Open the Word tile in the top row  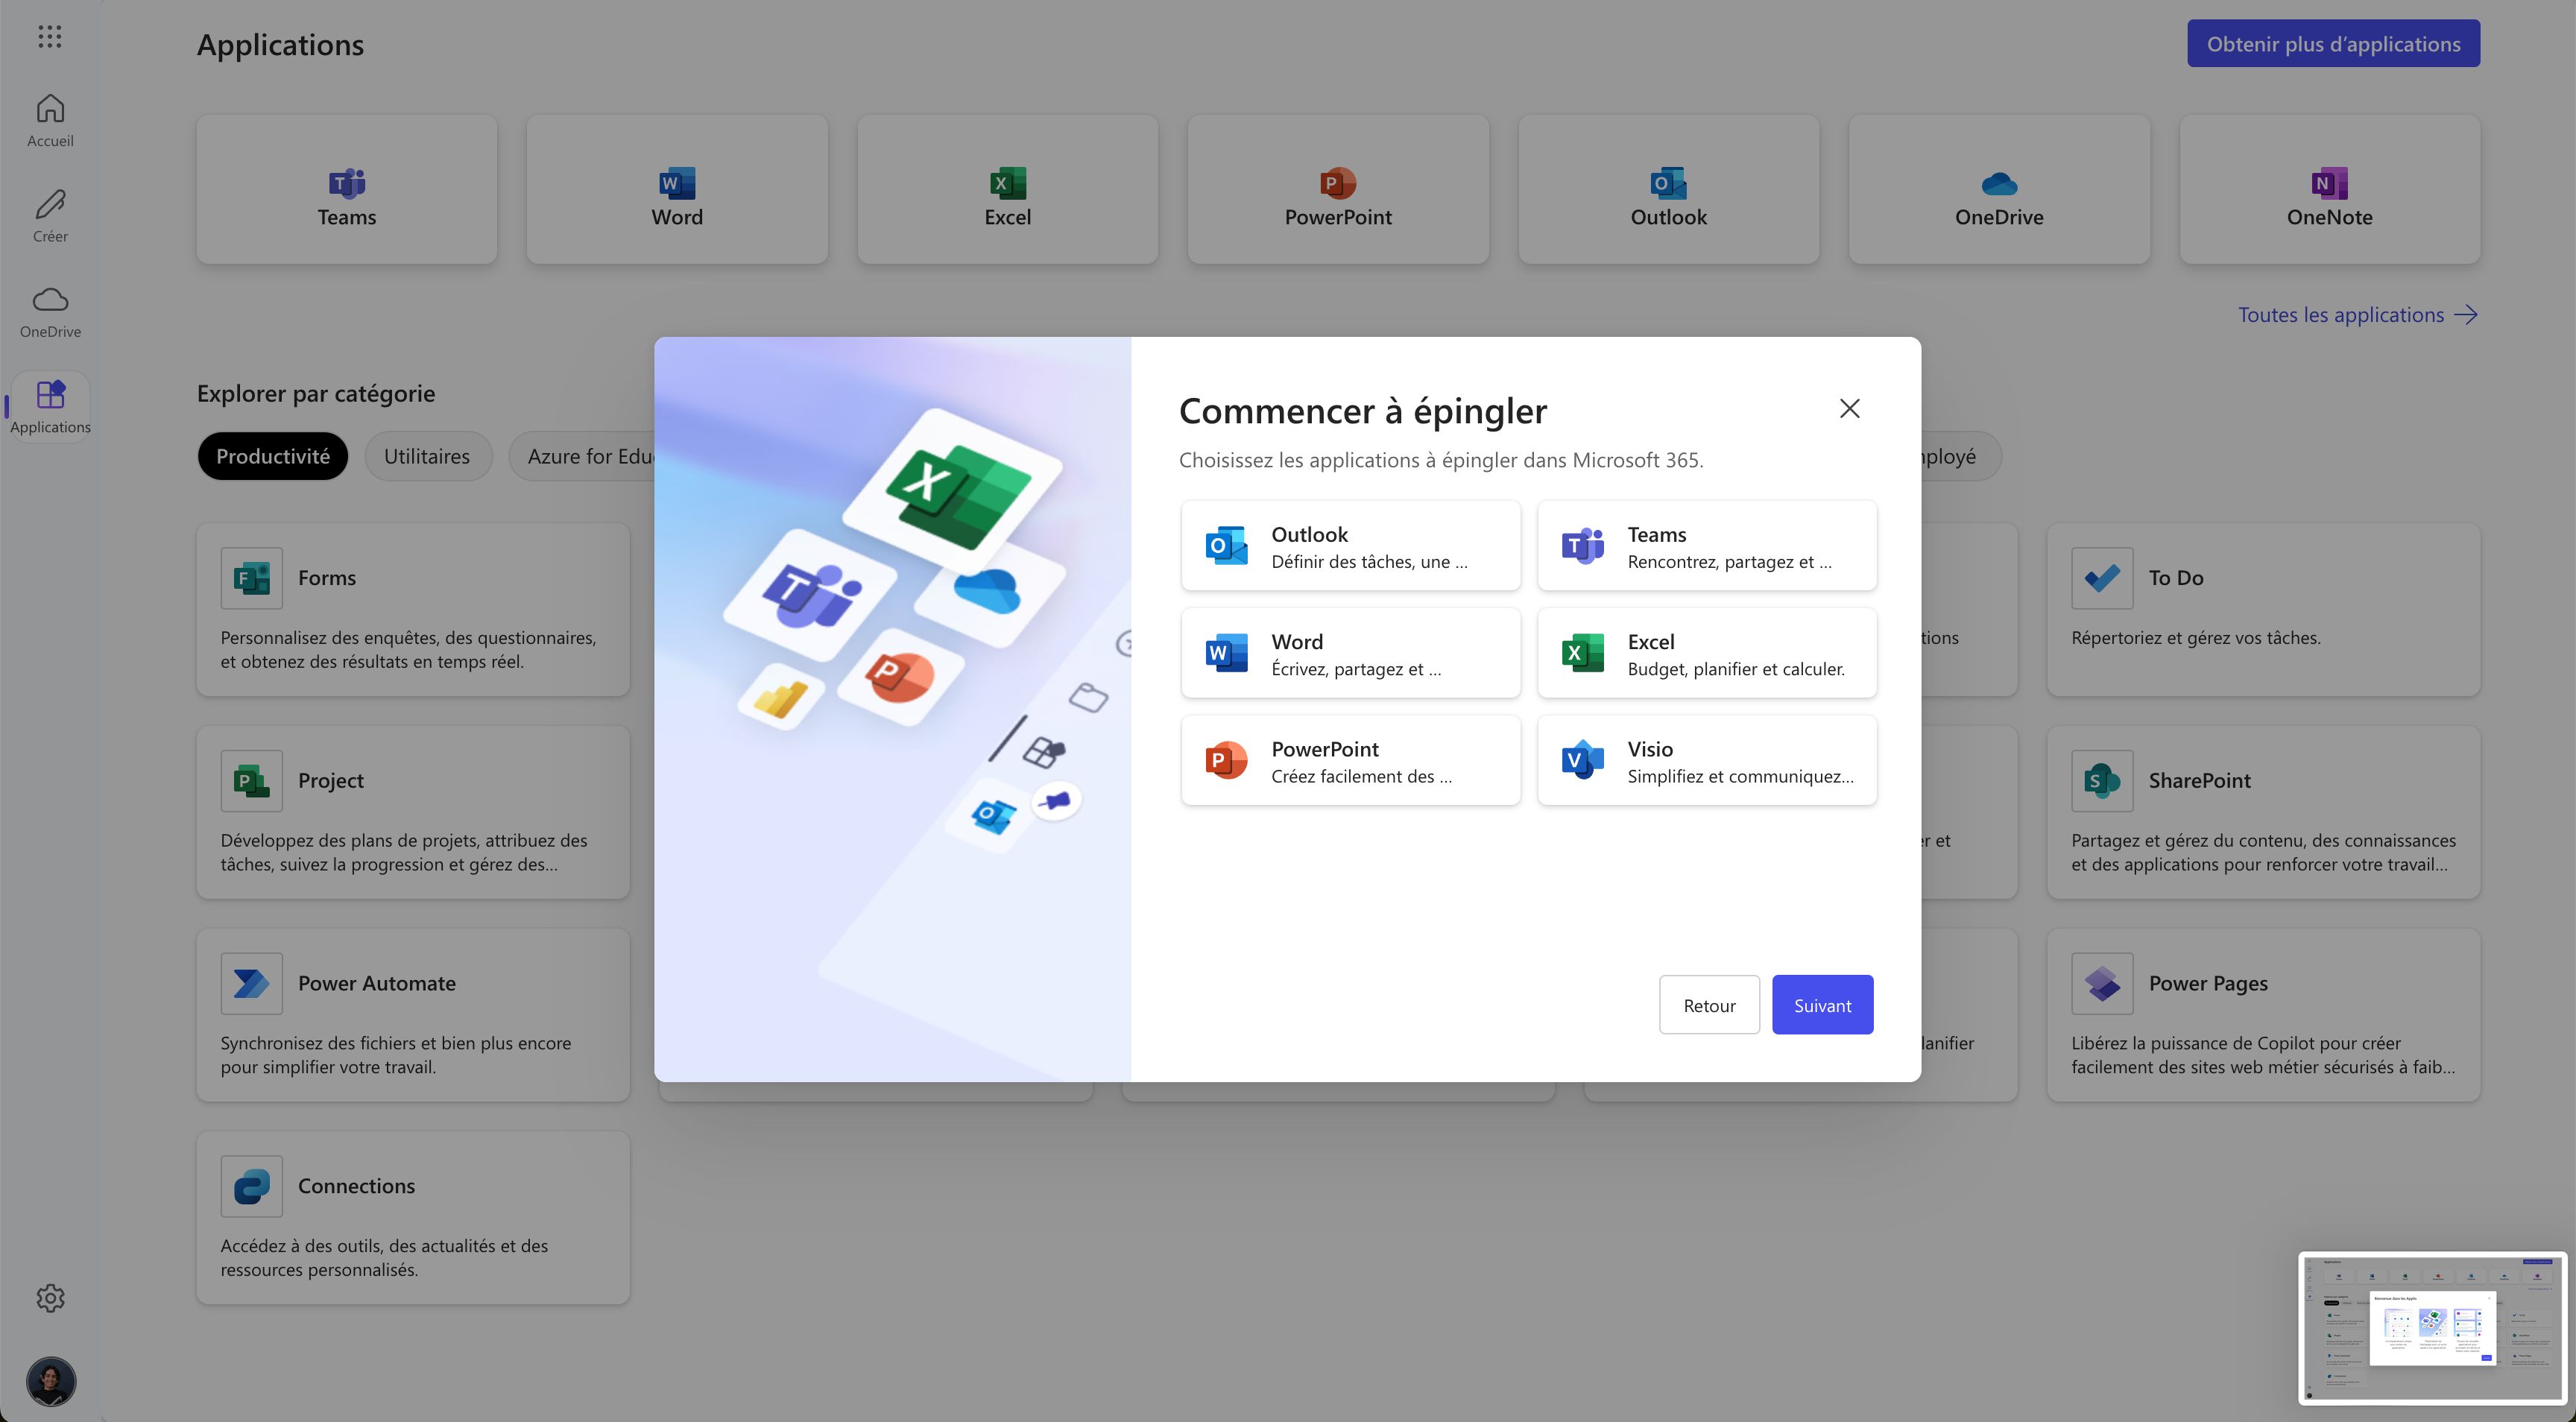pos(677,189)
